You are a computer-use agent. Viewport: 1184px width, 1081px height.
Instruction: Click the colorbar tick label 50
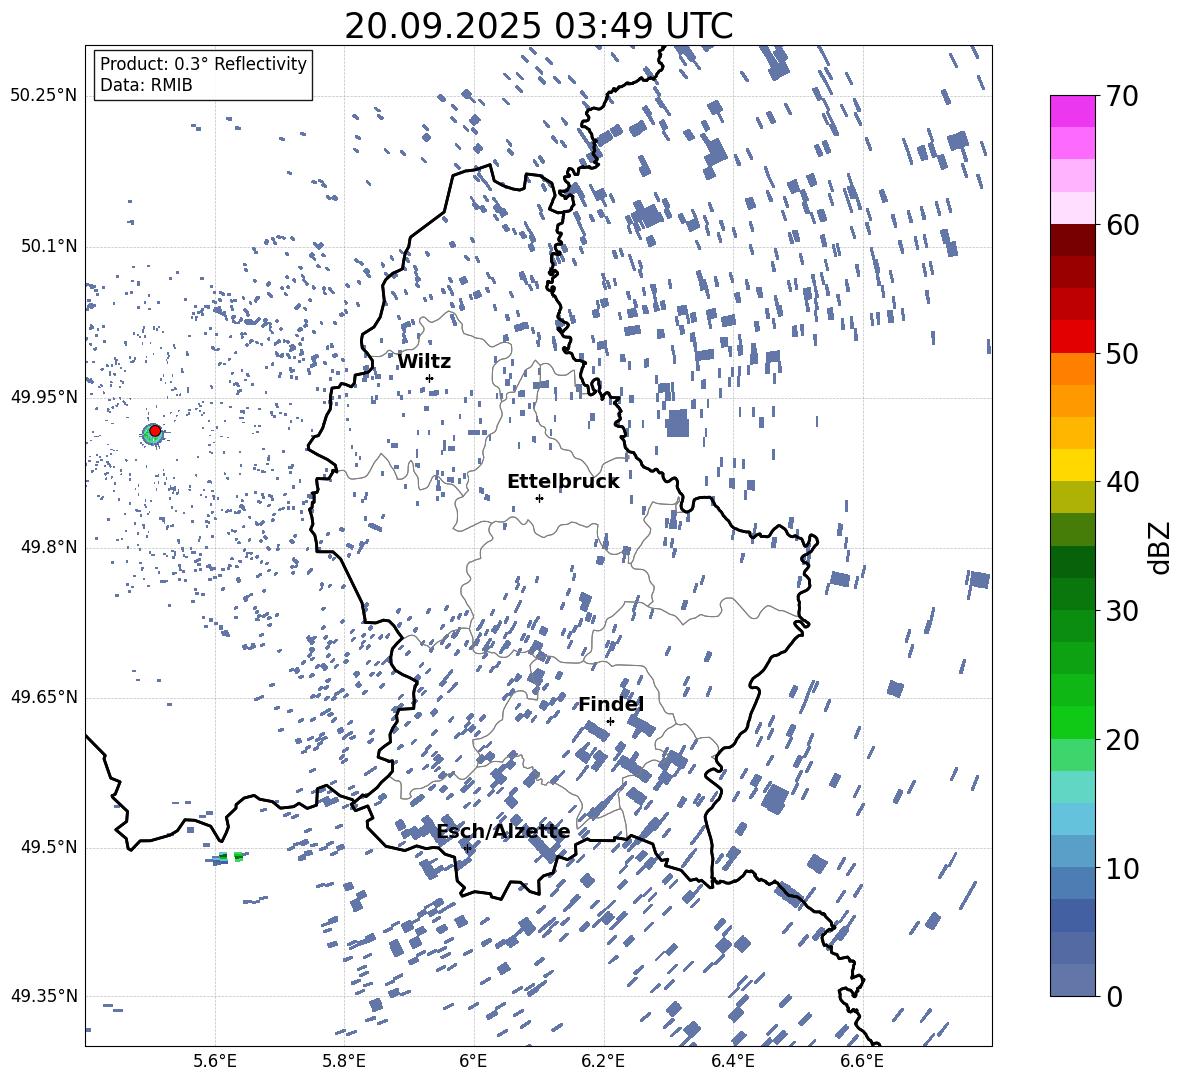pos(1122,353)
